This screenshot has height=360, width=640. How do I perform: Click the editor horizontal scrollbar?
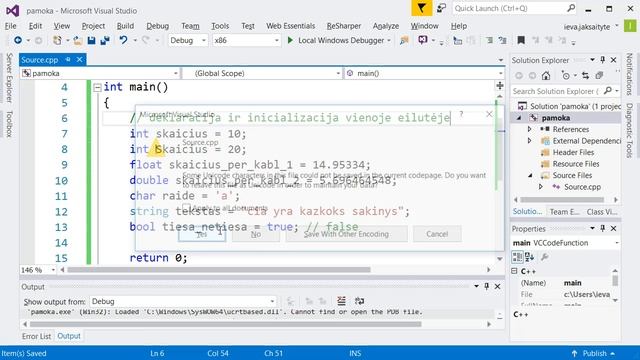(219, 270)
